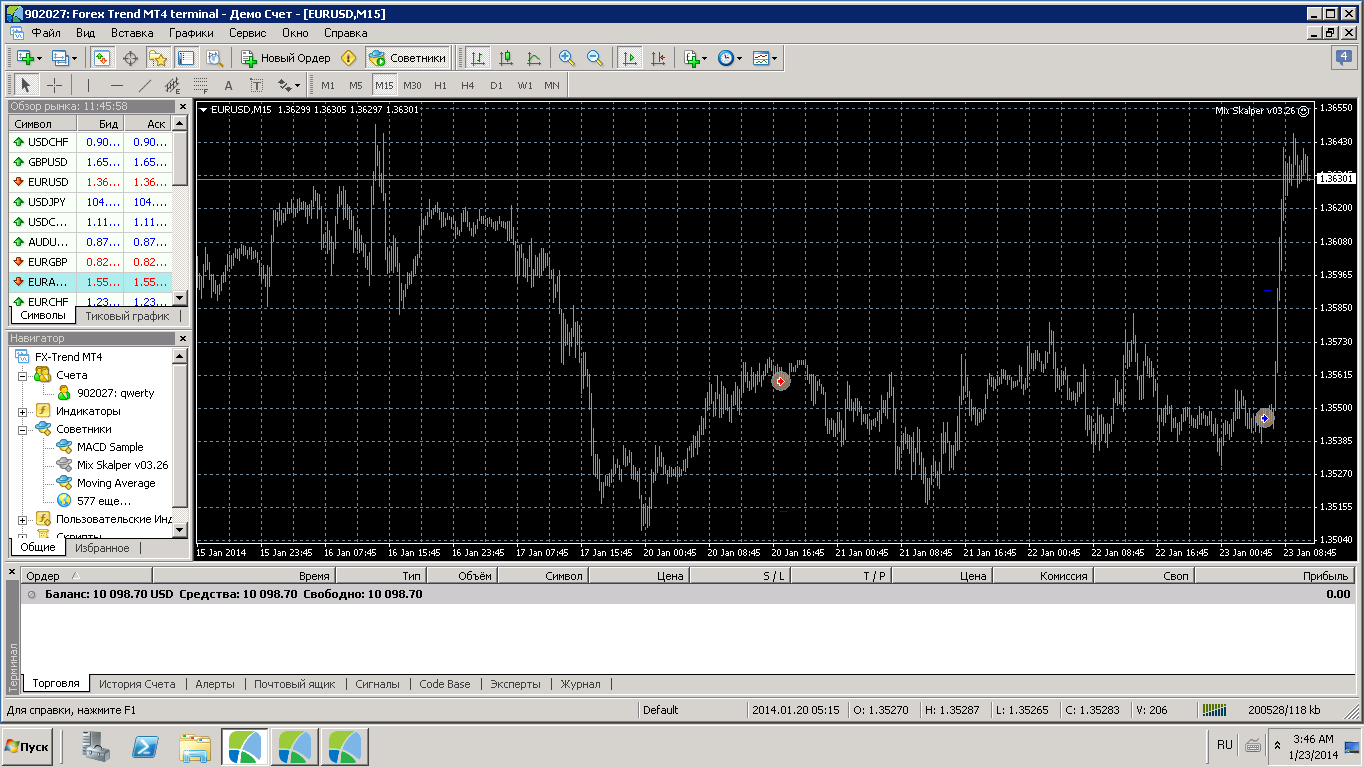Open the Templates dropdown icon

tap(765, 58)
